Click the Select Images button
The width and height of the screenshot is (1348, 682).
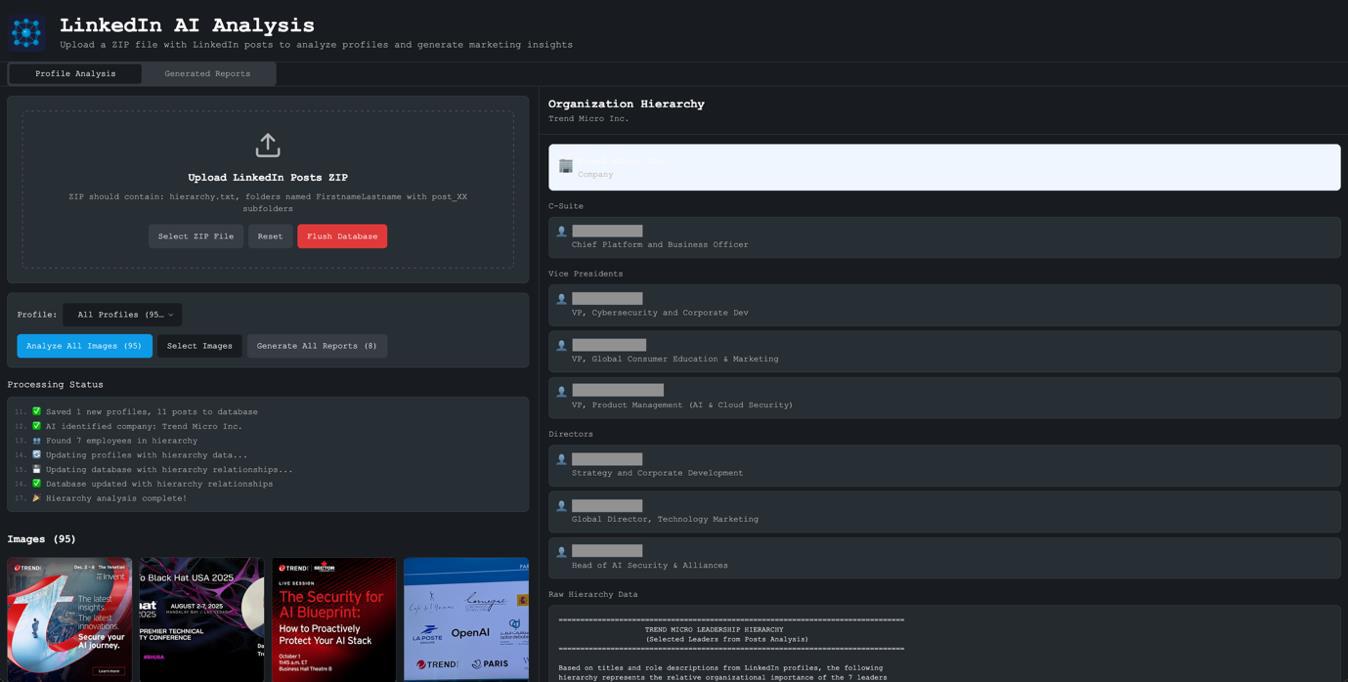(199, 346)
